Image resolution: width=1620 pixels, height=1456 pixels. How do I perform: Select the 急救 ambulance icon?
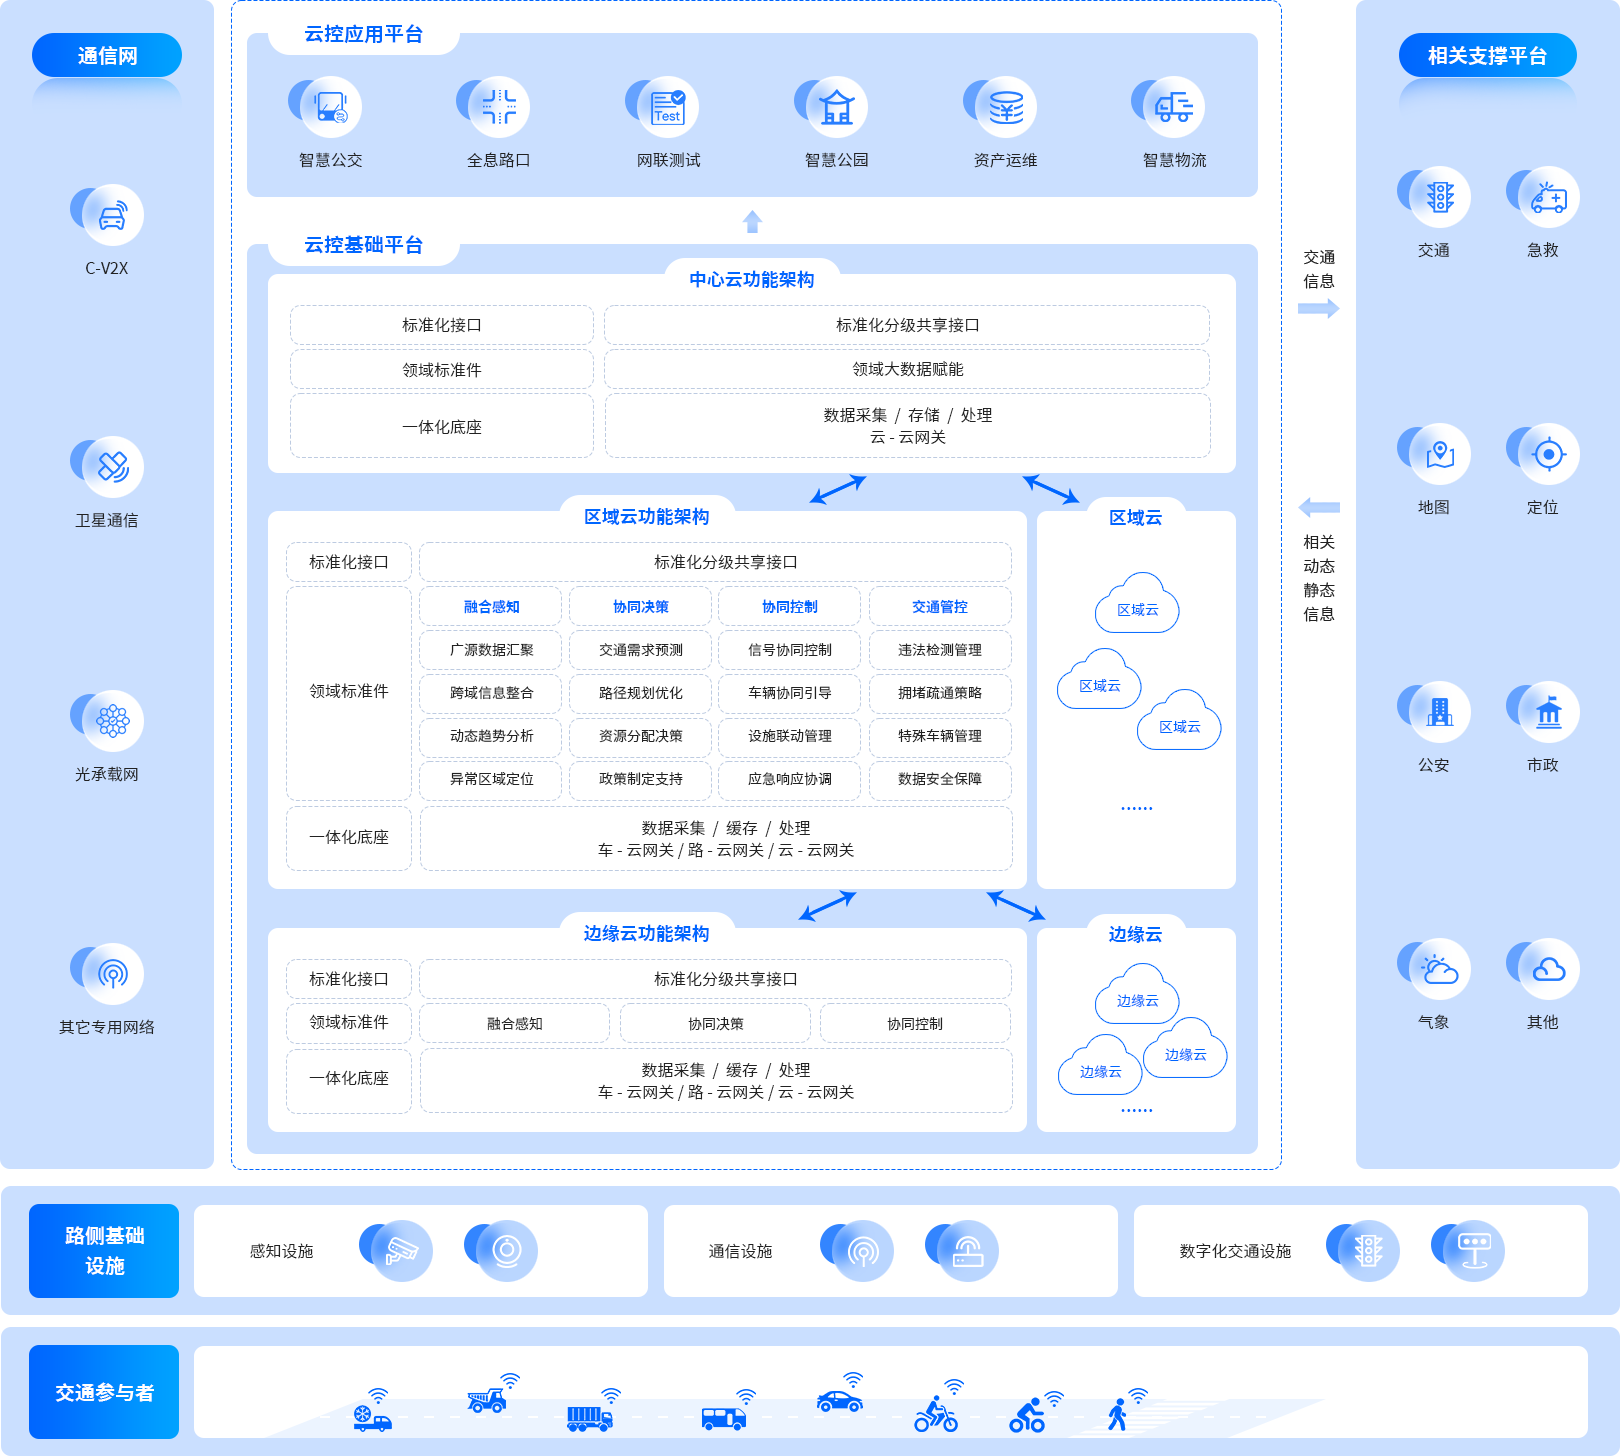pyautogui.click(x=1548, y=197)
